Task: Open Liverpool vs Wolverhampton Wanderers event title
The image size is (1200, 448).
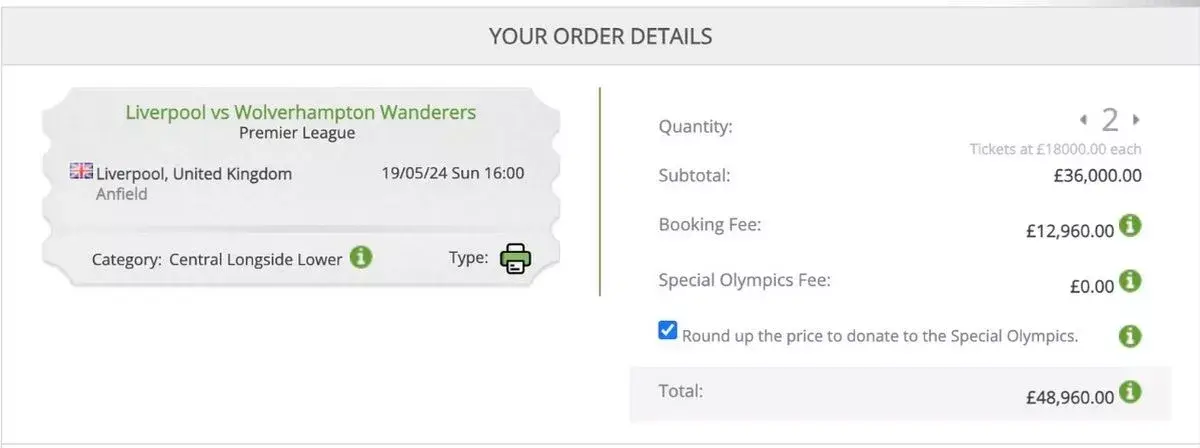Action: coord(300,112)
